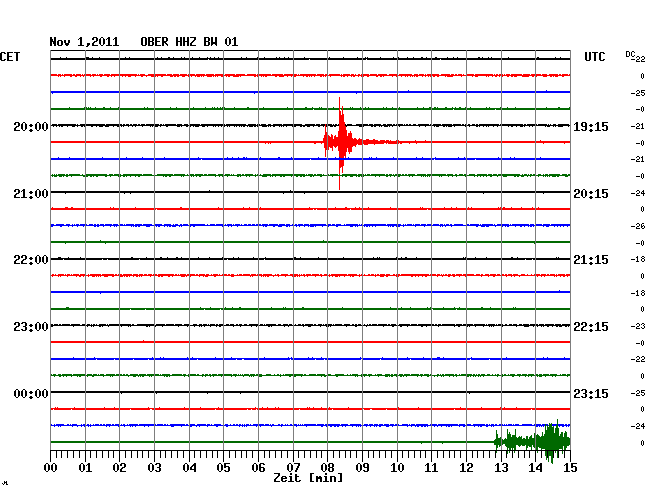This screenshot has width=650, height=494.
Task: Pick minute label "12" on the Zeit axis
Action: [466, 467]
